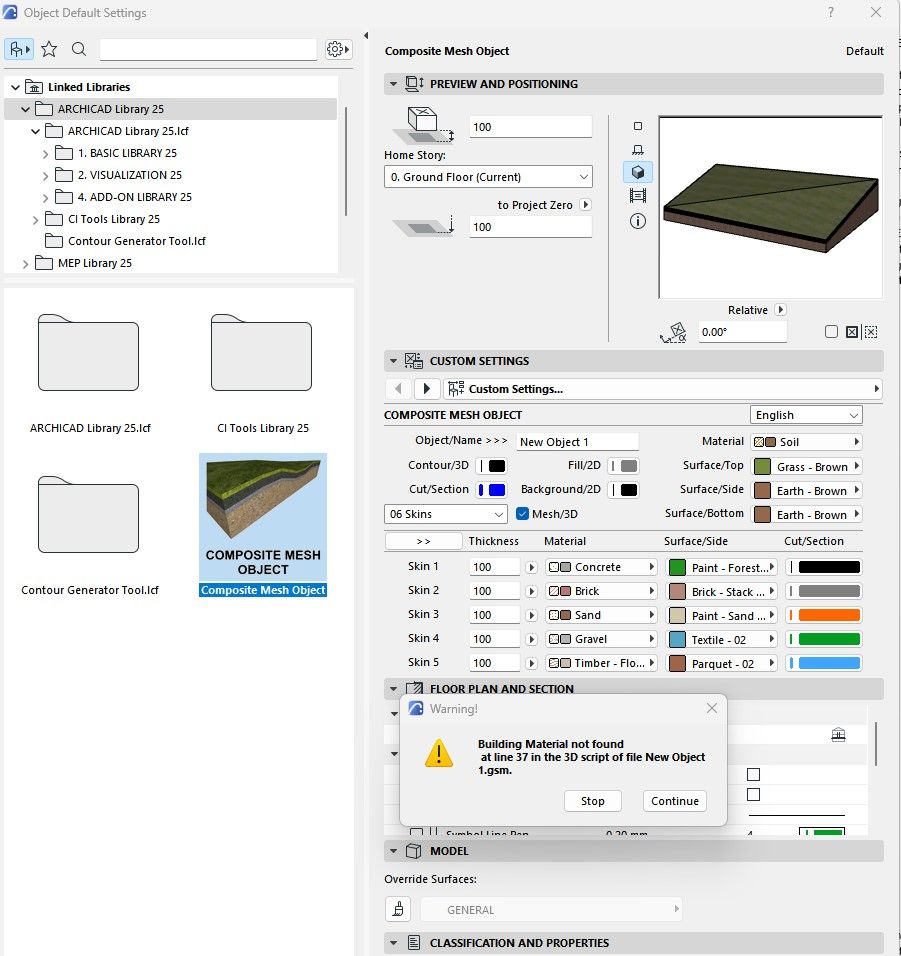Screen dimensions: 901x956
Task: Open the Custom Settings page menu
Action: click(x=663, y=388)
